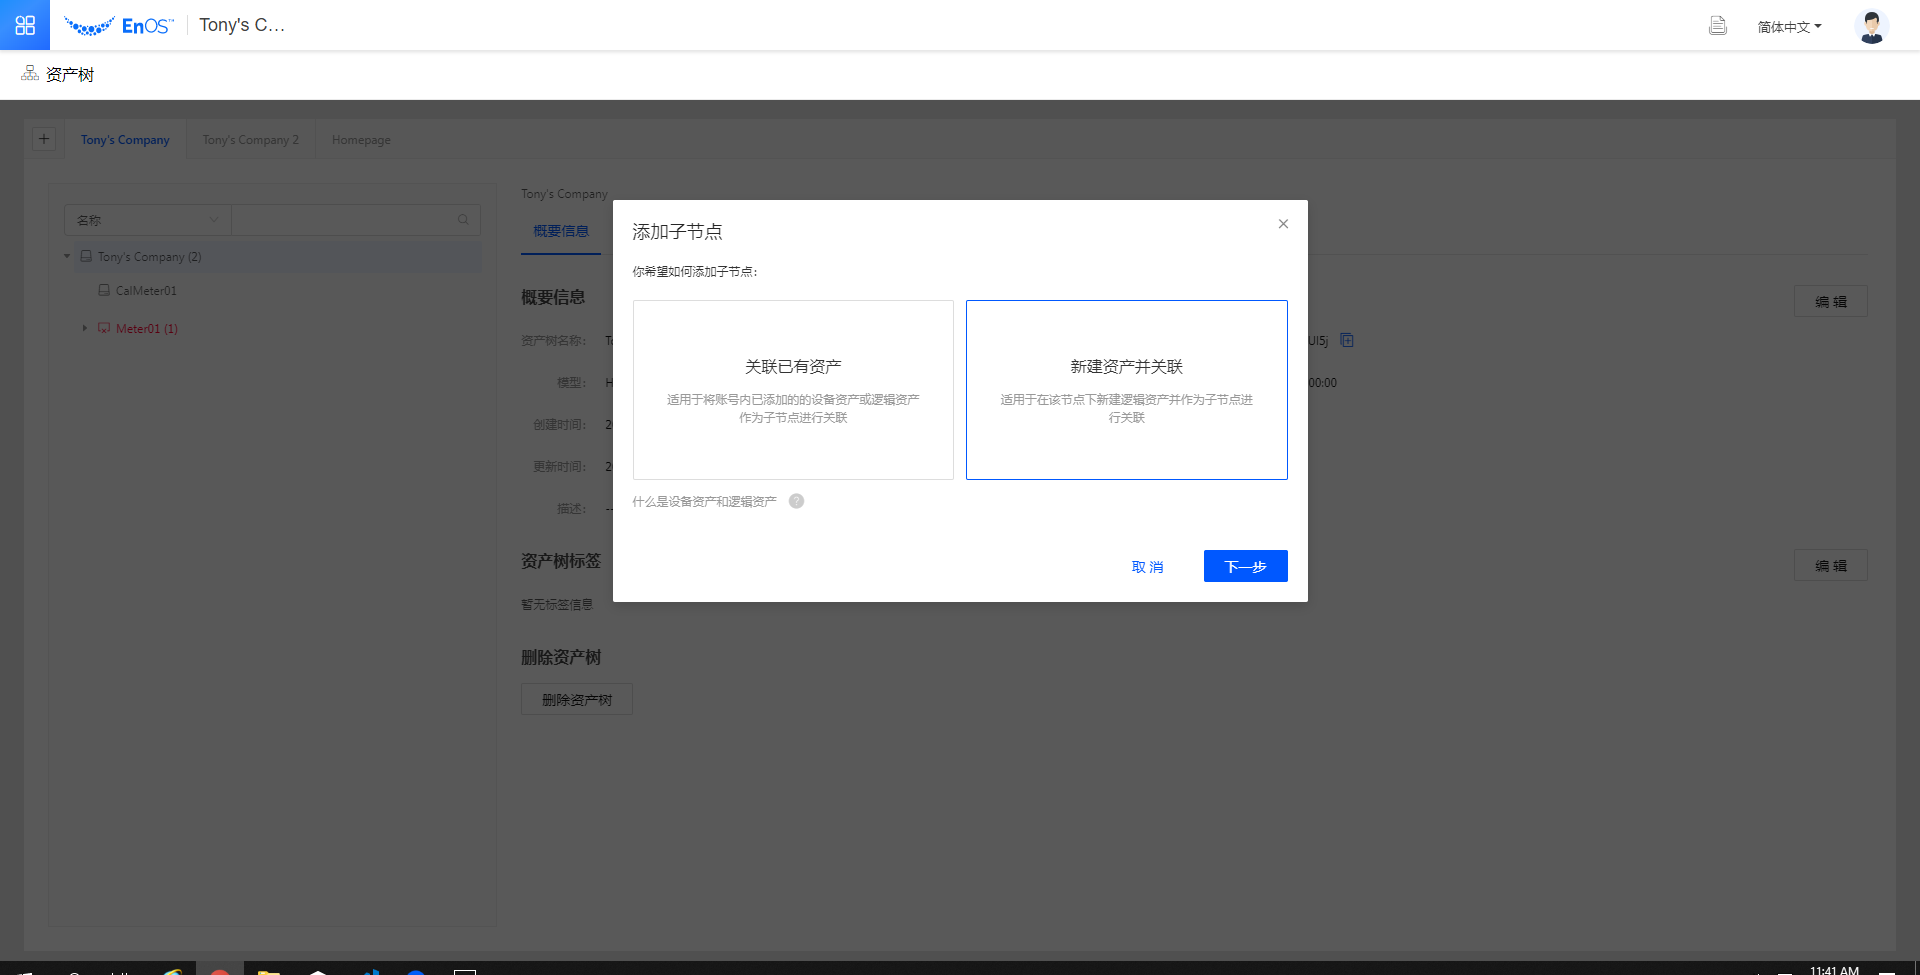
Task: Open the application grid menu icon
Action: [x=25, y=25]
